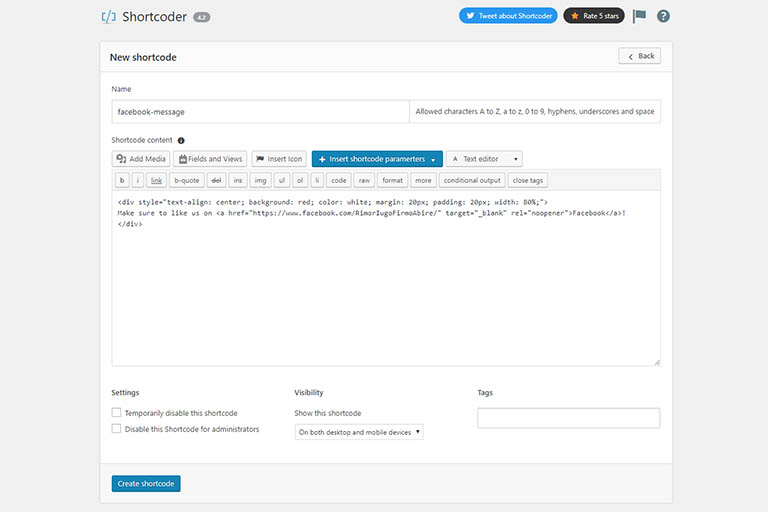Viewport: 768px width, 512px height.
Task: Click the Tags input field
Action: point(569,418)
